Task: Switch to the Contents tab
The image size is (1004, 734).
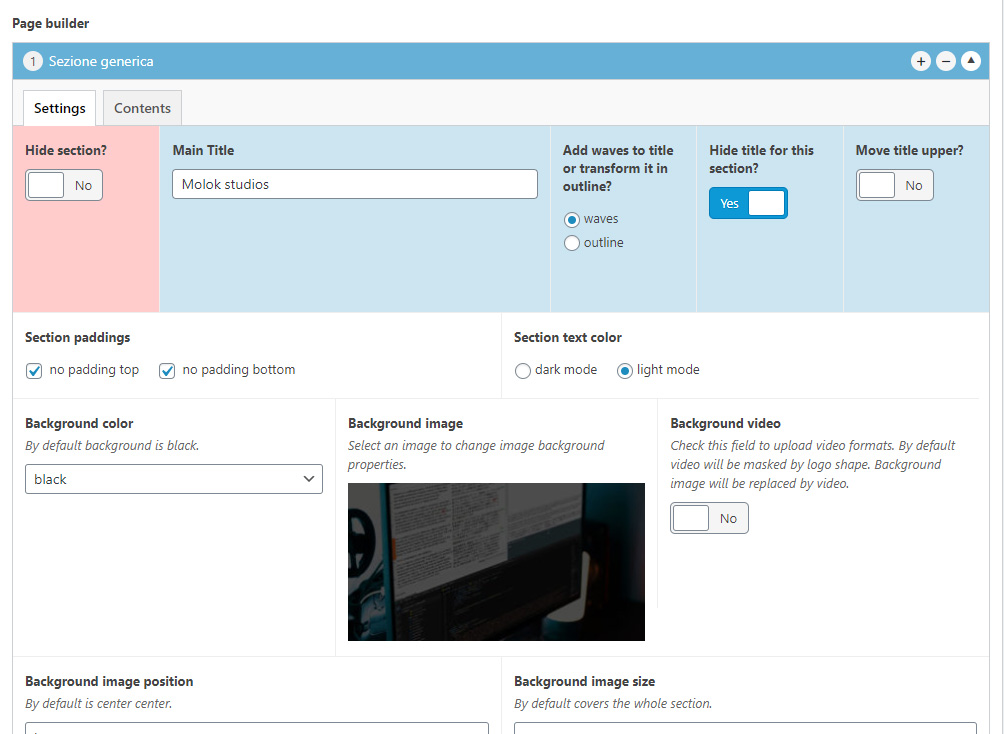Action: pyautogui.click(x=142, y=108)
